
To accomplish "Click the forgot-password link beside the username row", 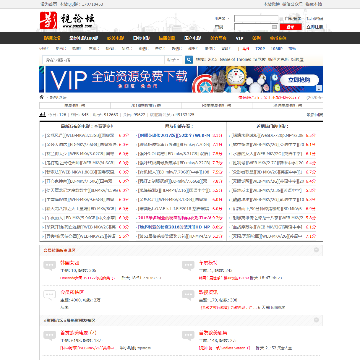I will pyautogui.click(x=314, y=19).
